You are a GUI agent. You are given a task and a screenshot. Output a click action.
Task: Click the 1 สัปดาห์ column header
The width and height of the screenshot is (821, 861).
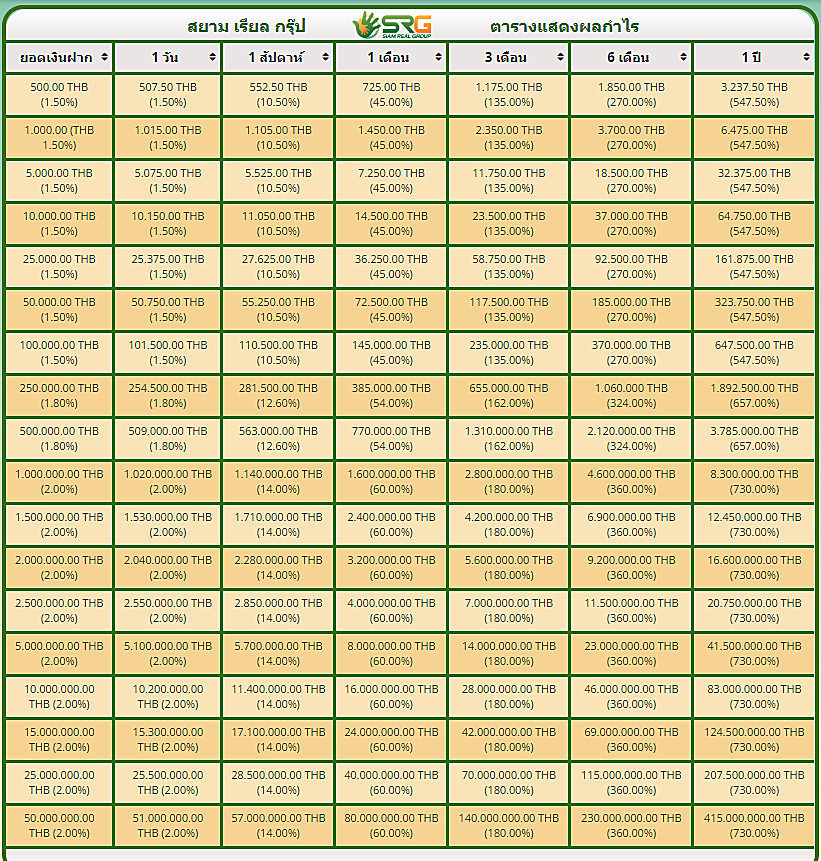click(278, 58)
